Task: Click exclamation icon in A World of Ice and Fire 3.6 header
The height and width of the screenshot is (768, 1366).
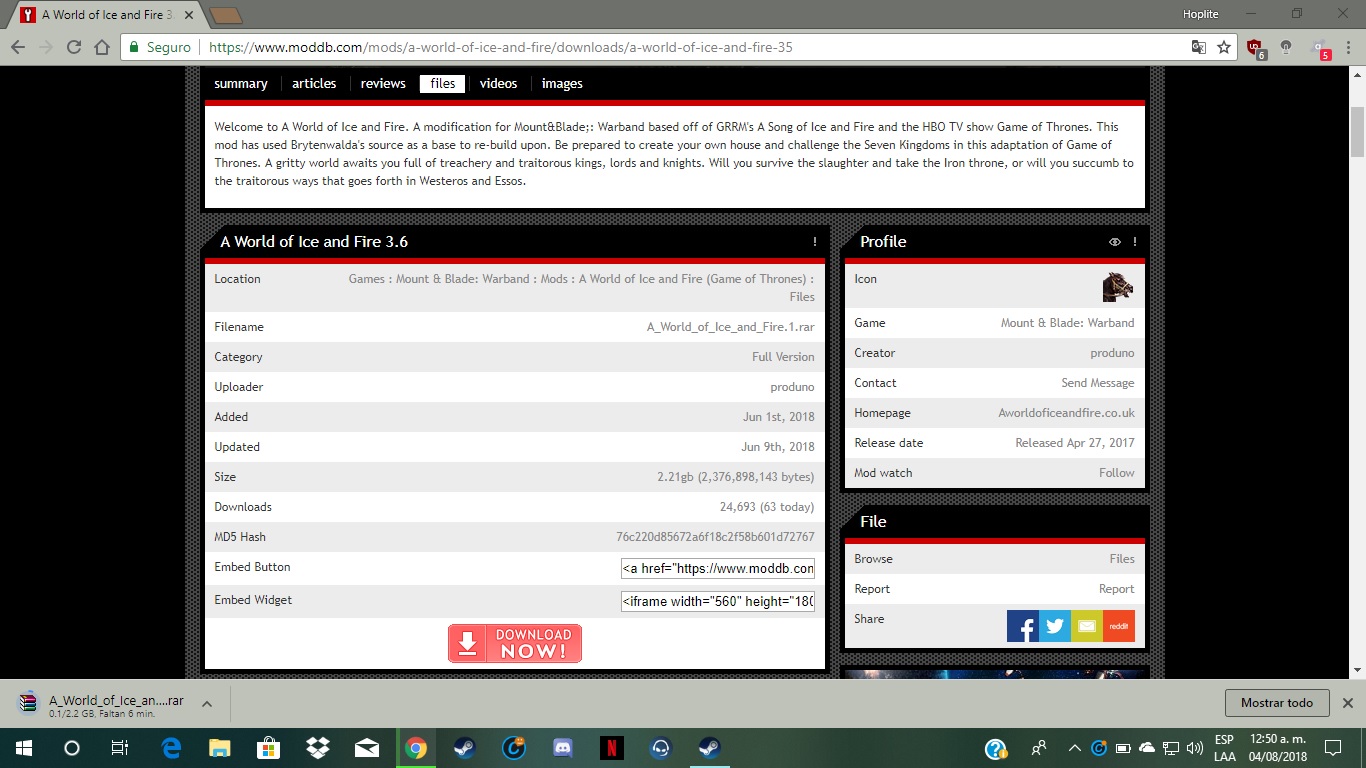Action: pyautogui.click(x=815, y=242)
